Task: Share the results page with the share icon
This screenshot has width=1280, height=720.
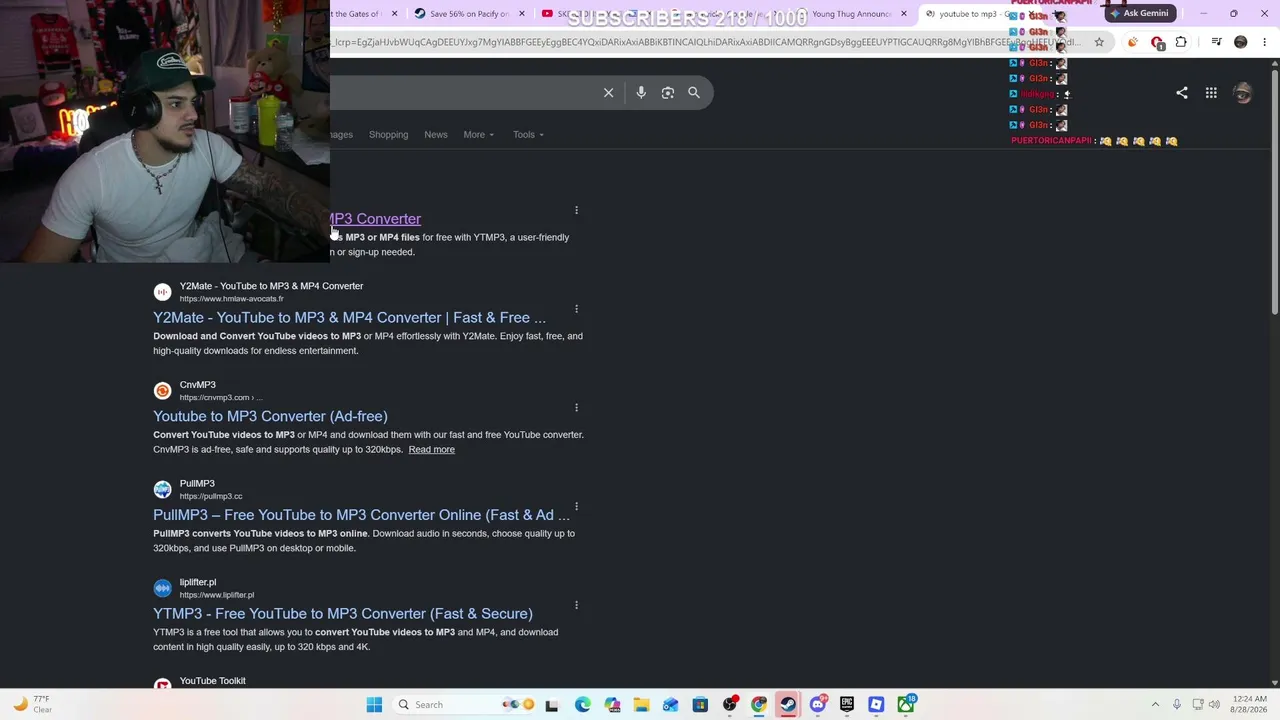Action: 1182,93
